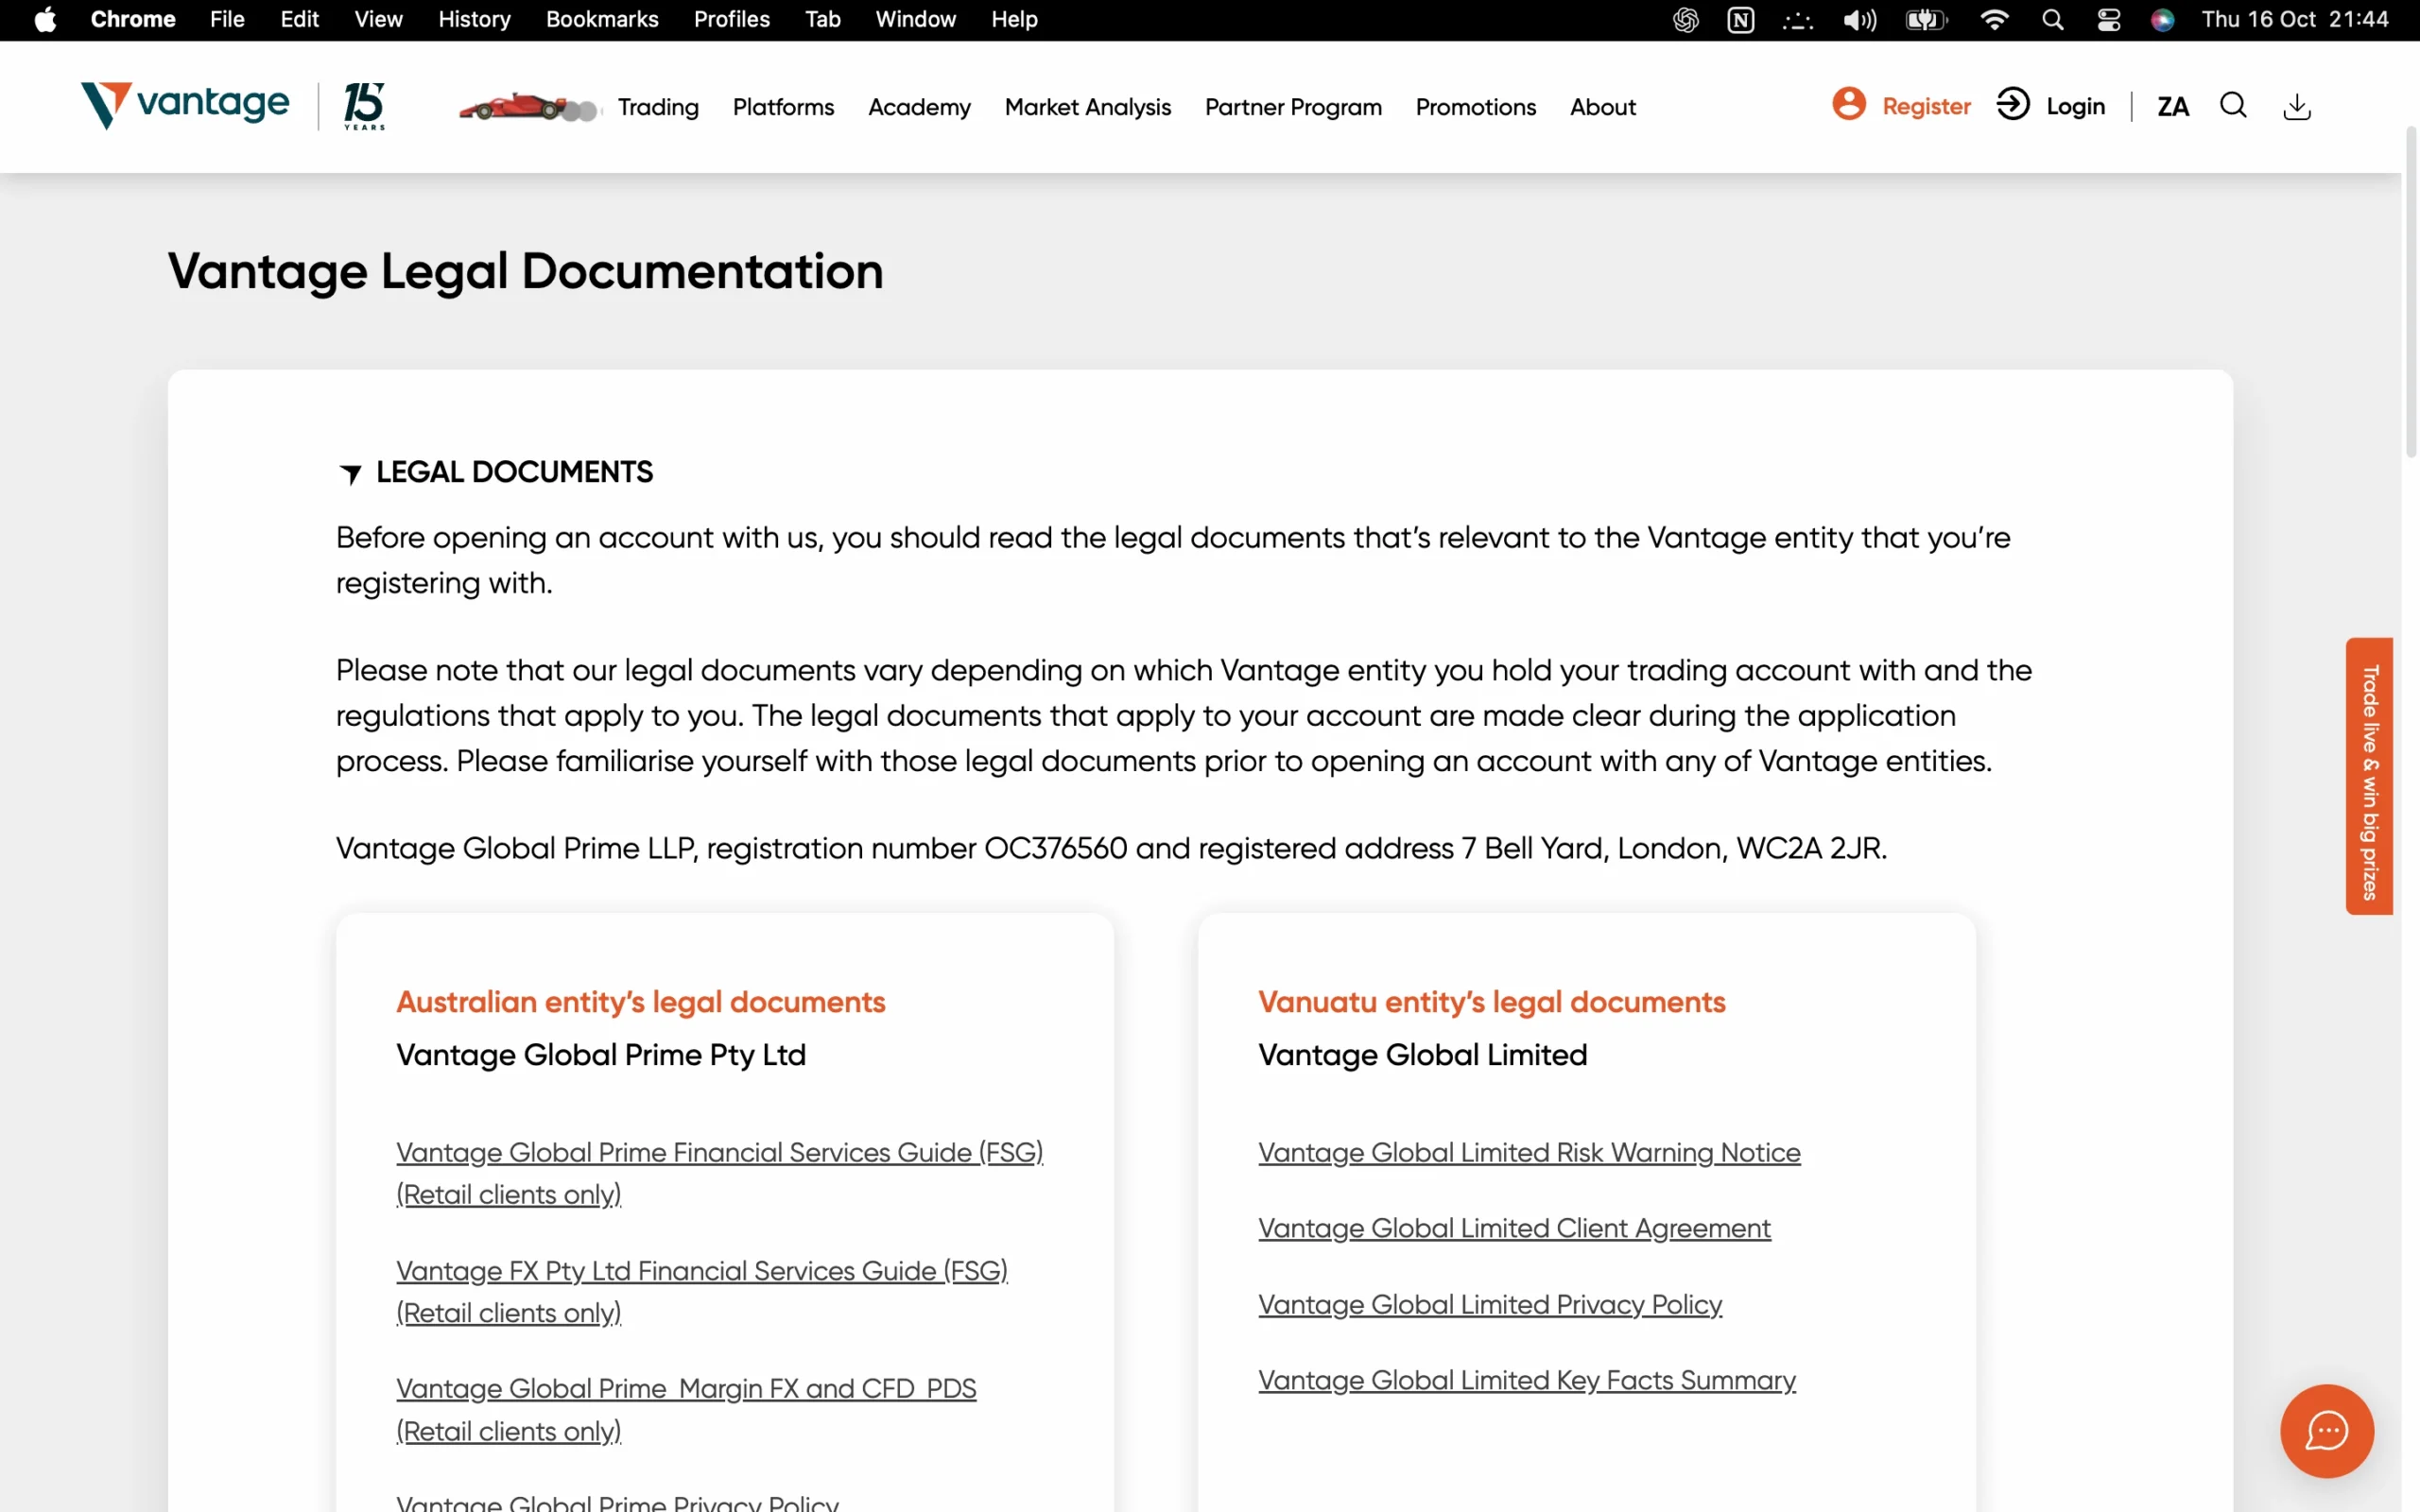Viewport: 2420px width, 1512px height.
Task: Open Vantage Global Limited Client Agreement link
Action: point(1513,1228)
